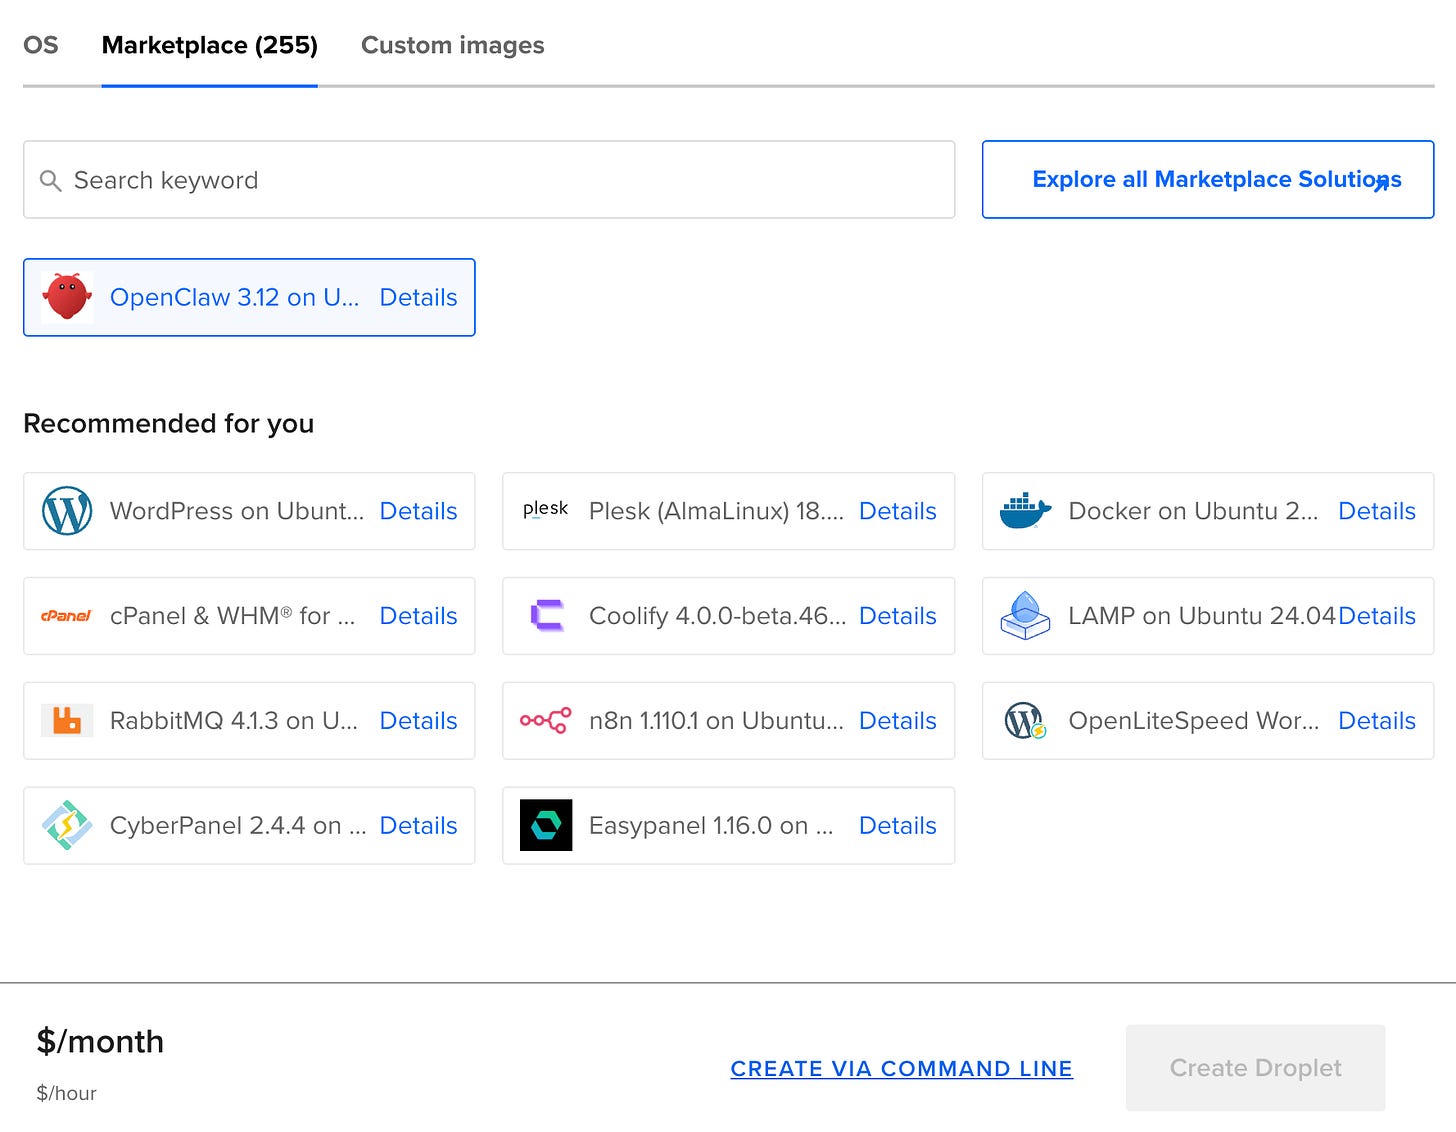View Details for n8n 1.110.1
Viewport: 1456px width, 1132px height.
[898, 721]
